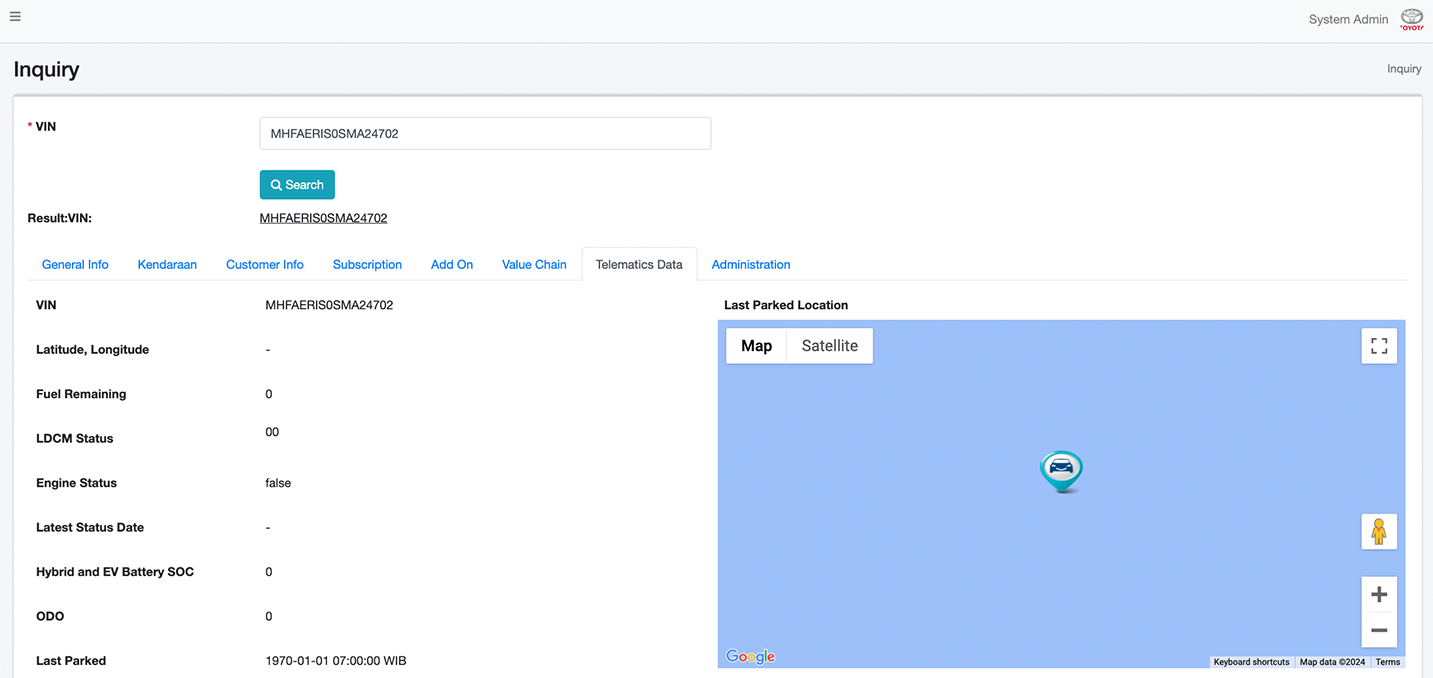Screen dimensions: 1433x678
Task: Open the Customer Info tab
Action: pyautogui.click(x=265, y=264)
